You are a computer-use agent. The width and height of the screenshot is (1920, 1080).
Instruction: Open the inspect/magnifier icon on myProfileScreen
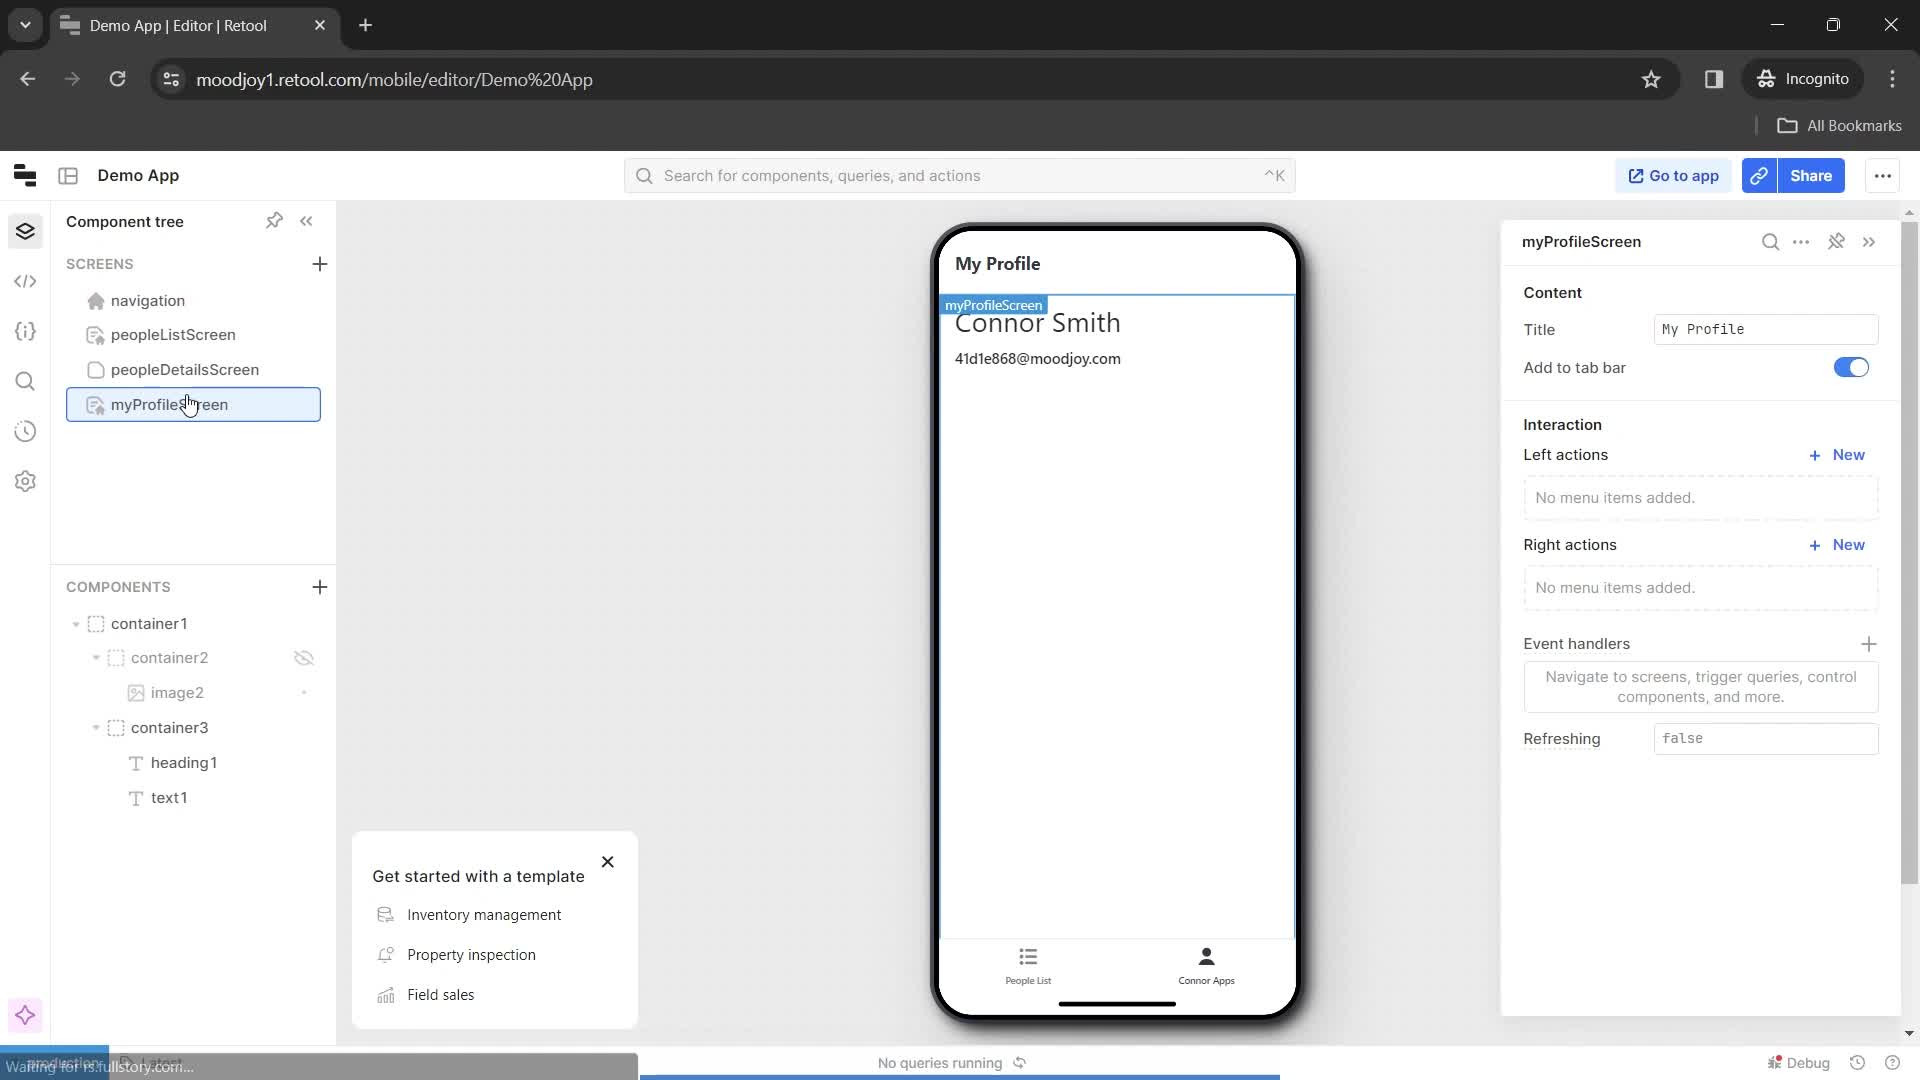click(1770, 241)
